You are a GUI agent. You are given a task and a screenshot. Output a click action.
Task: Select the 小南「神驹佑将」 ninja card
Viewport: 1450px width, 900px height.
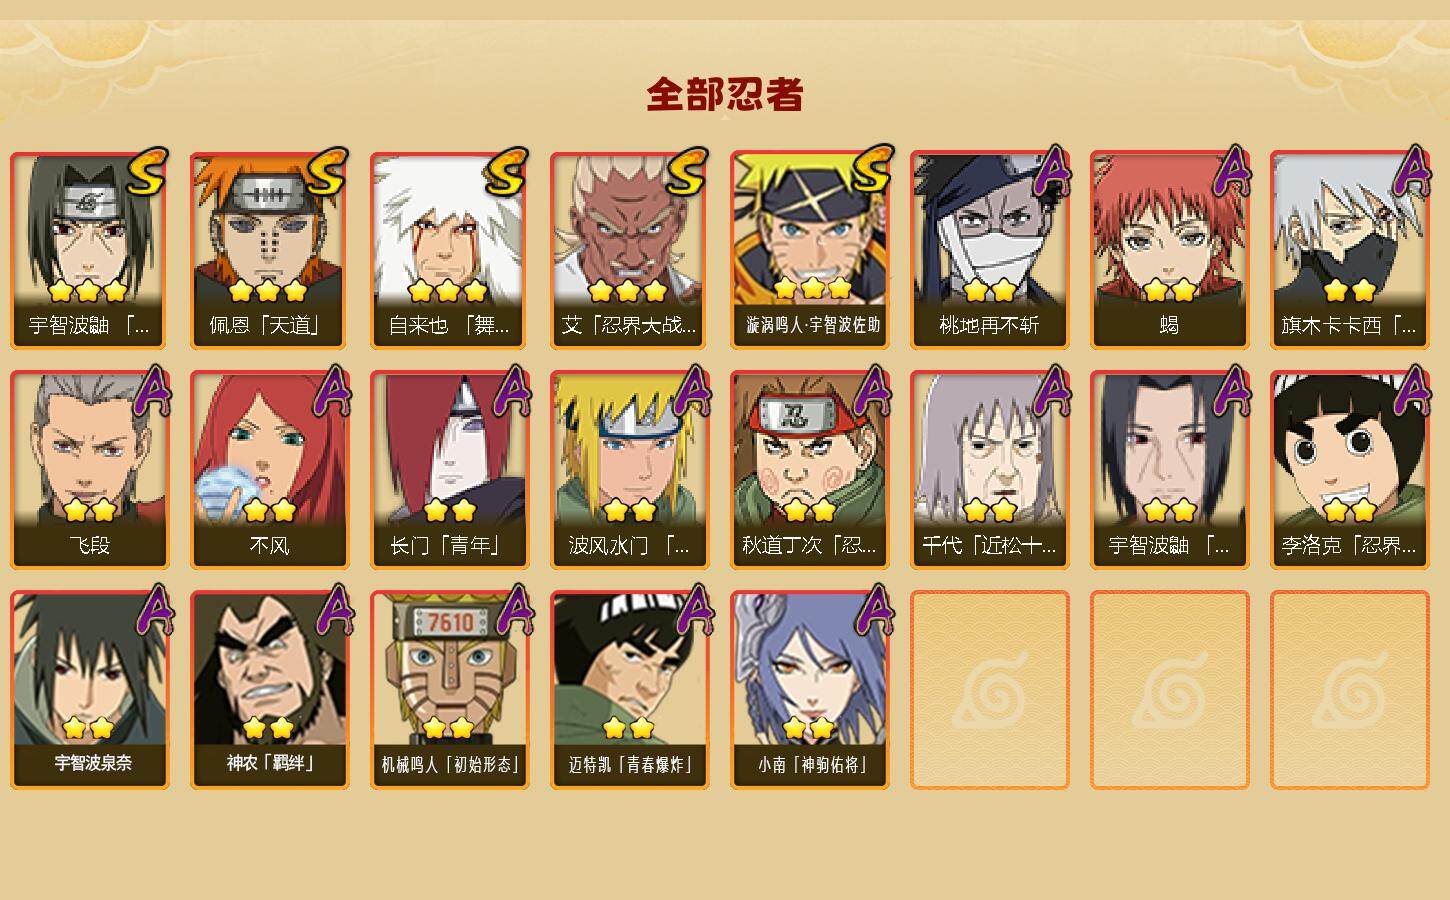pyautogui.click(x=809, y=690)
